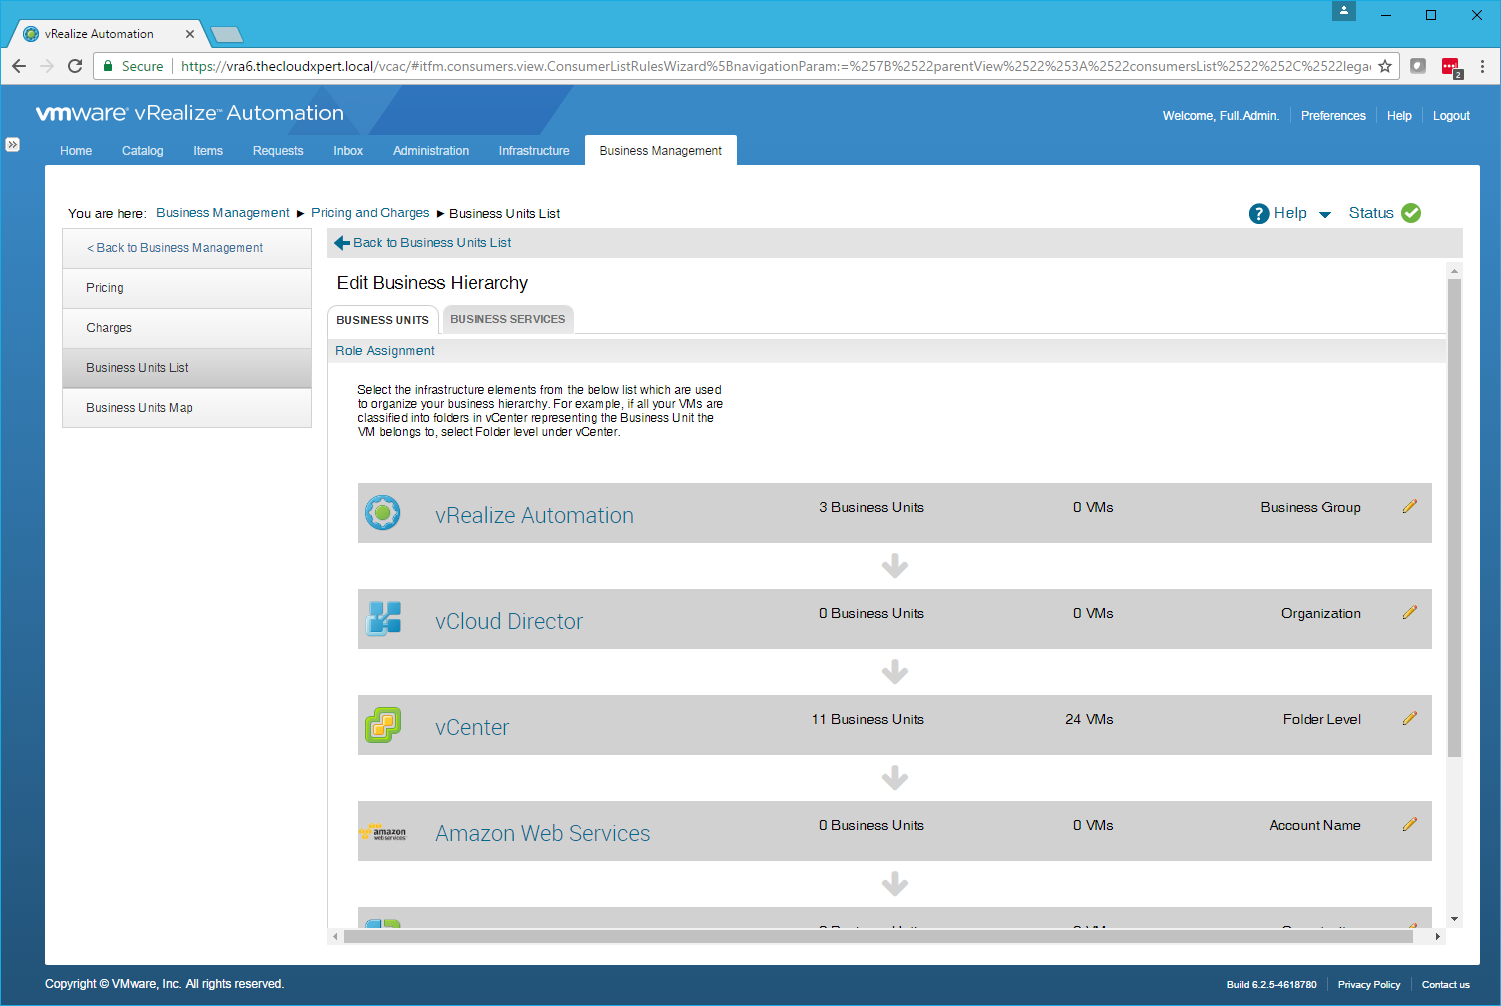The height and width of the screenshot is (1006, 1501).
Task: Click the pencil edit icon for vCloud Director
Action: tap(1409, 613)
